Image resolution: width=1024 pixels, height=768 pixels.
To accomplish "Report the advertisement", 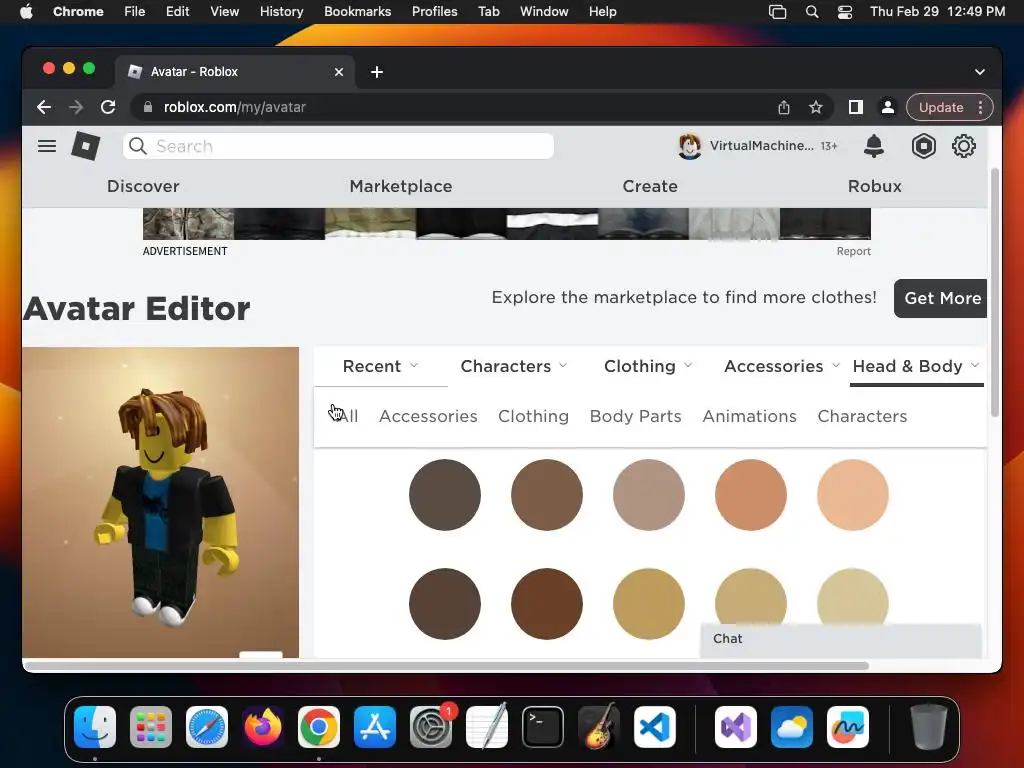I will [x=854, y=251].
